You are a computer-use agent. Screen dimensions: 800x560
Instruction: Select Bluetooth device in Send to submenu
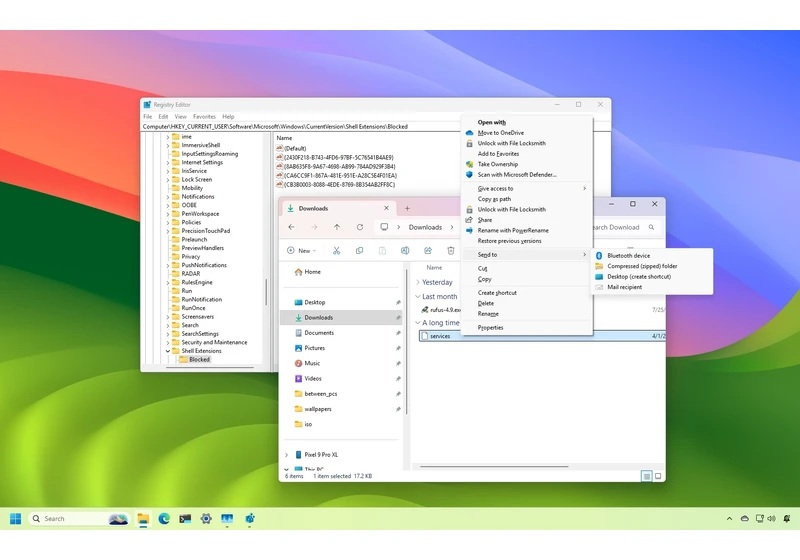(x=652, y=256)
